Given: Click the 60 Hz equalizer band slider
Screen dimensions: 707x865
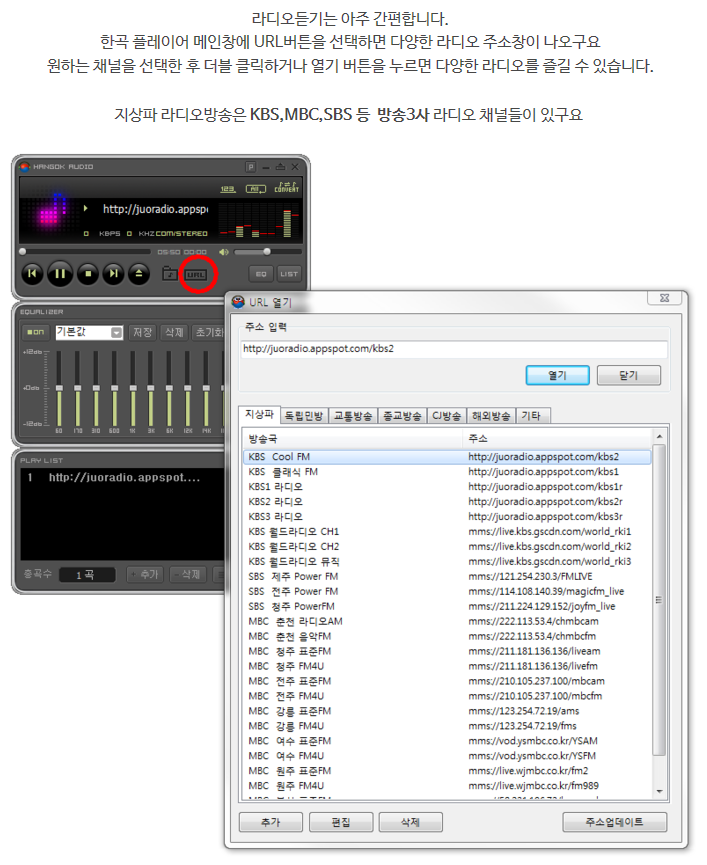Looking at the screenshot, I should click(x=59, y=389).
